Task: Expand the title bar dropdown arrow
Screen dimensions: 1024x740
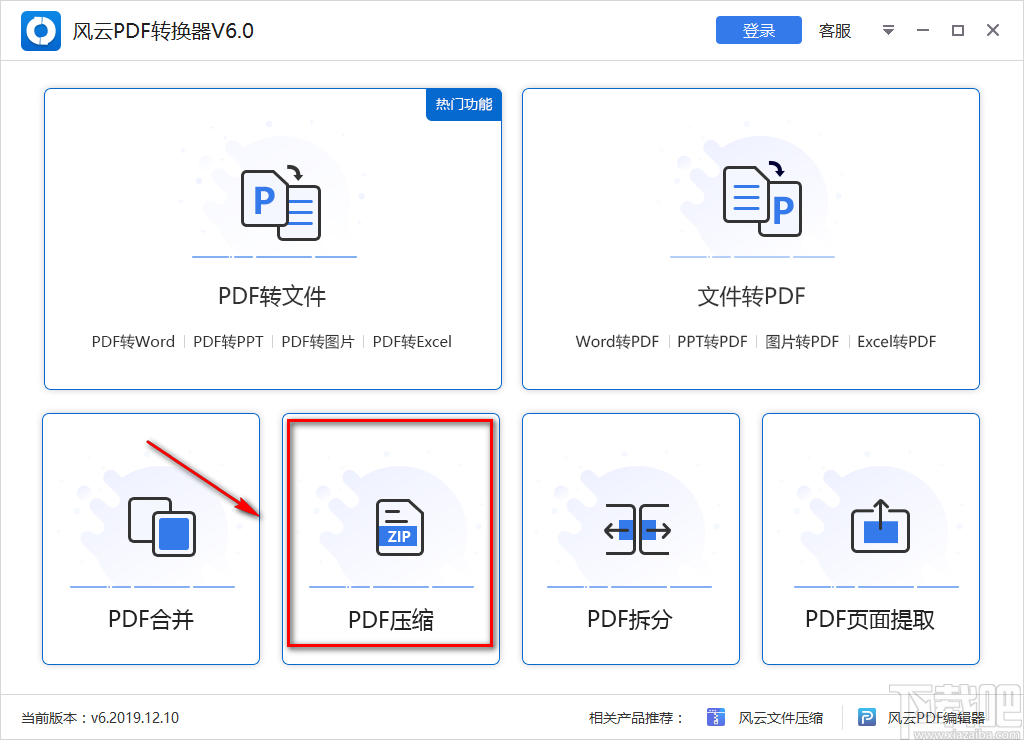Action: [888, 30]
